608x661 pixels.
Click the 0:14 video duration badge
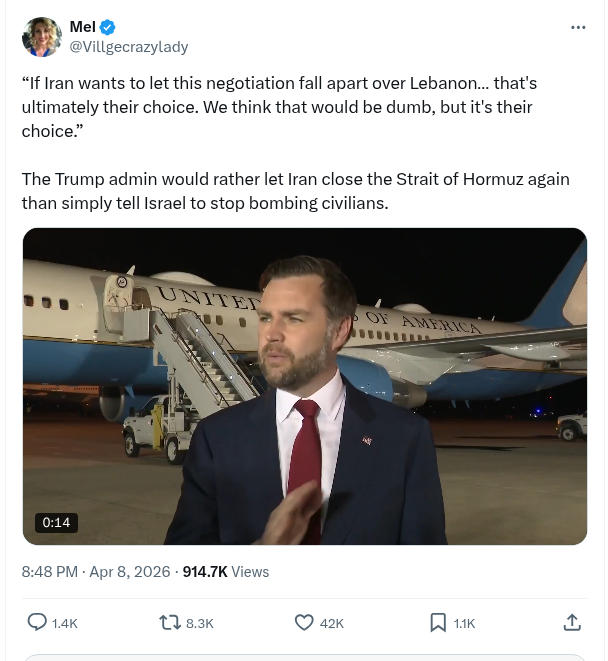(x=57, y=522)
